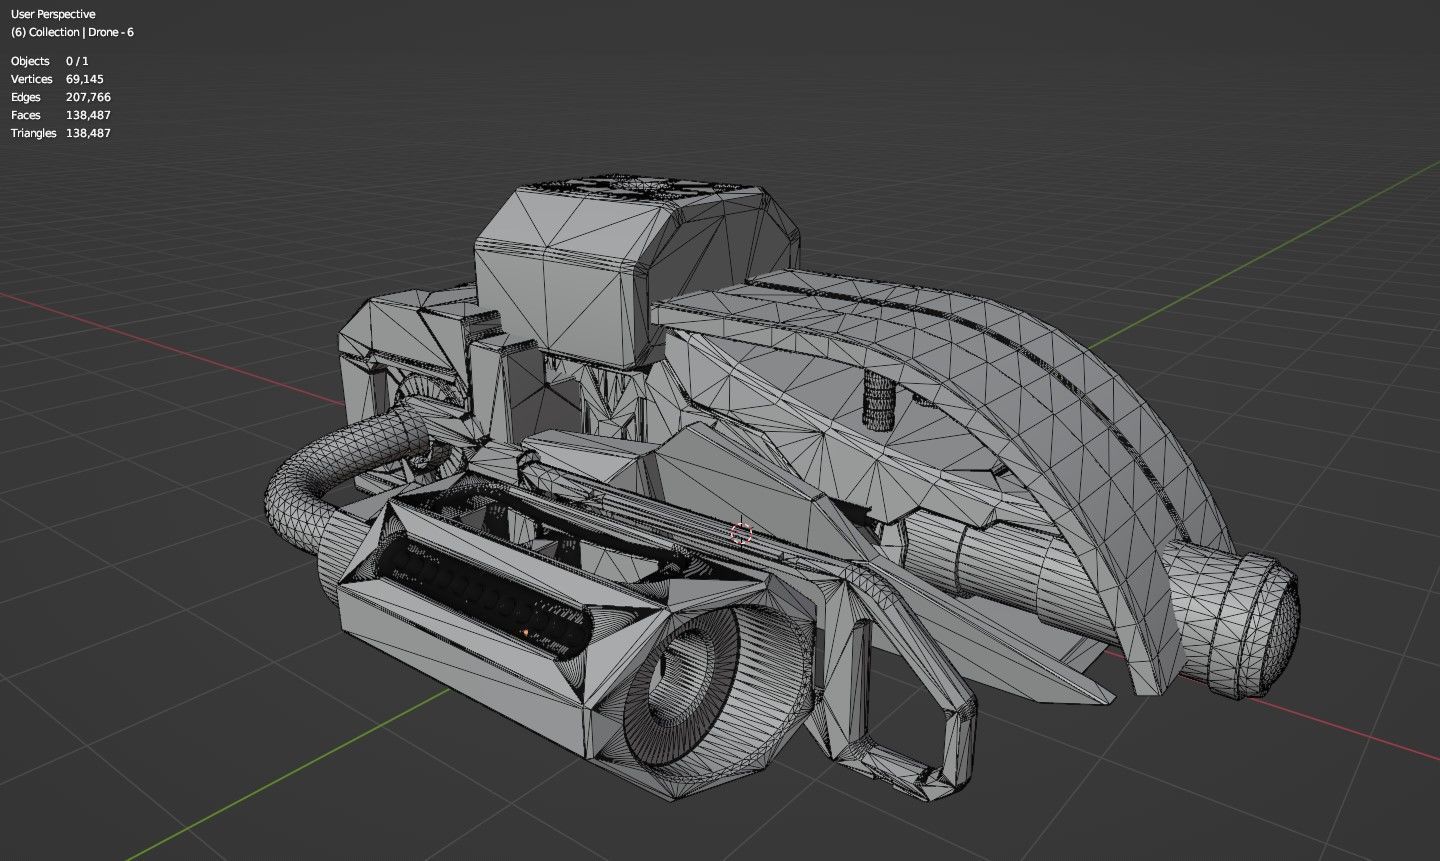Click the 'User Perspective' view label
Viewport: 1440px width, 861px height.
point(53,15)
